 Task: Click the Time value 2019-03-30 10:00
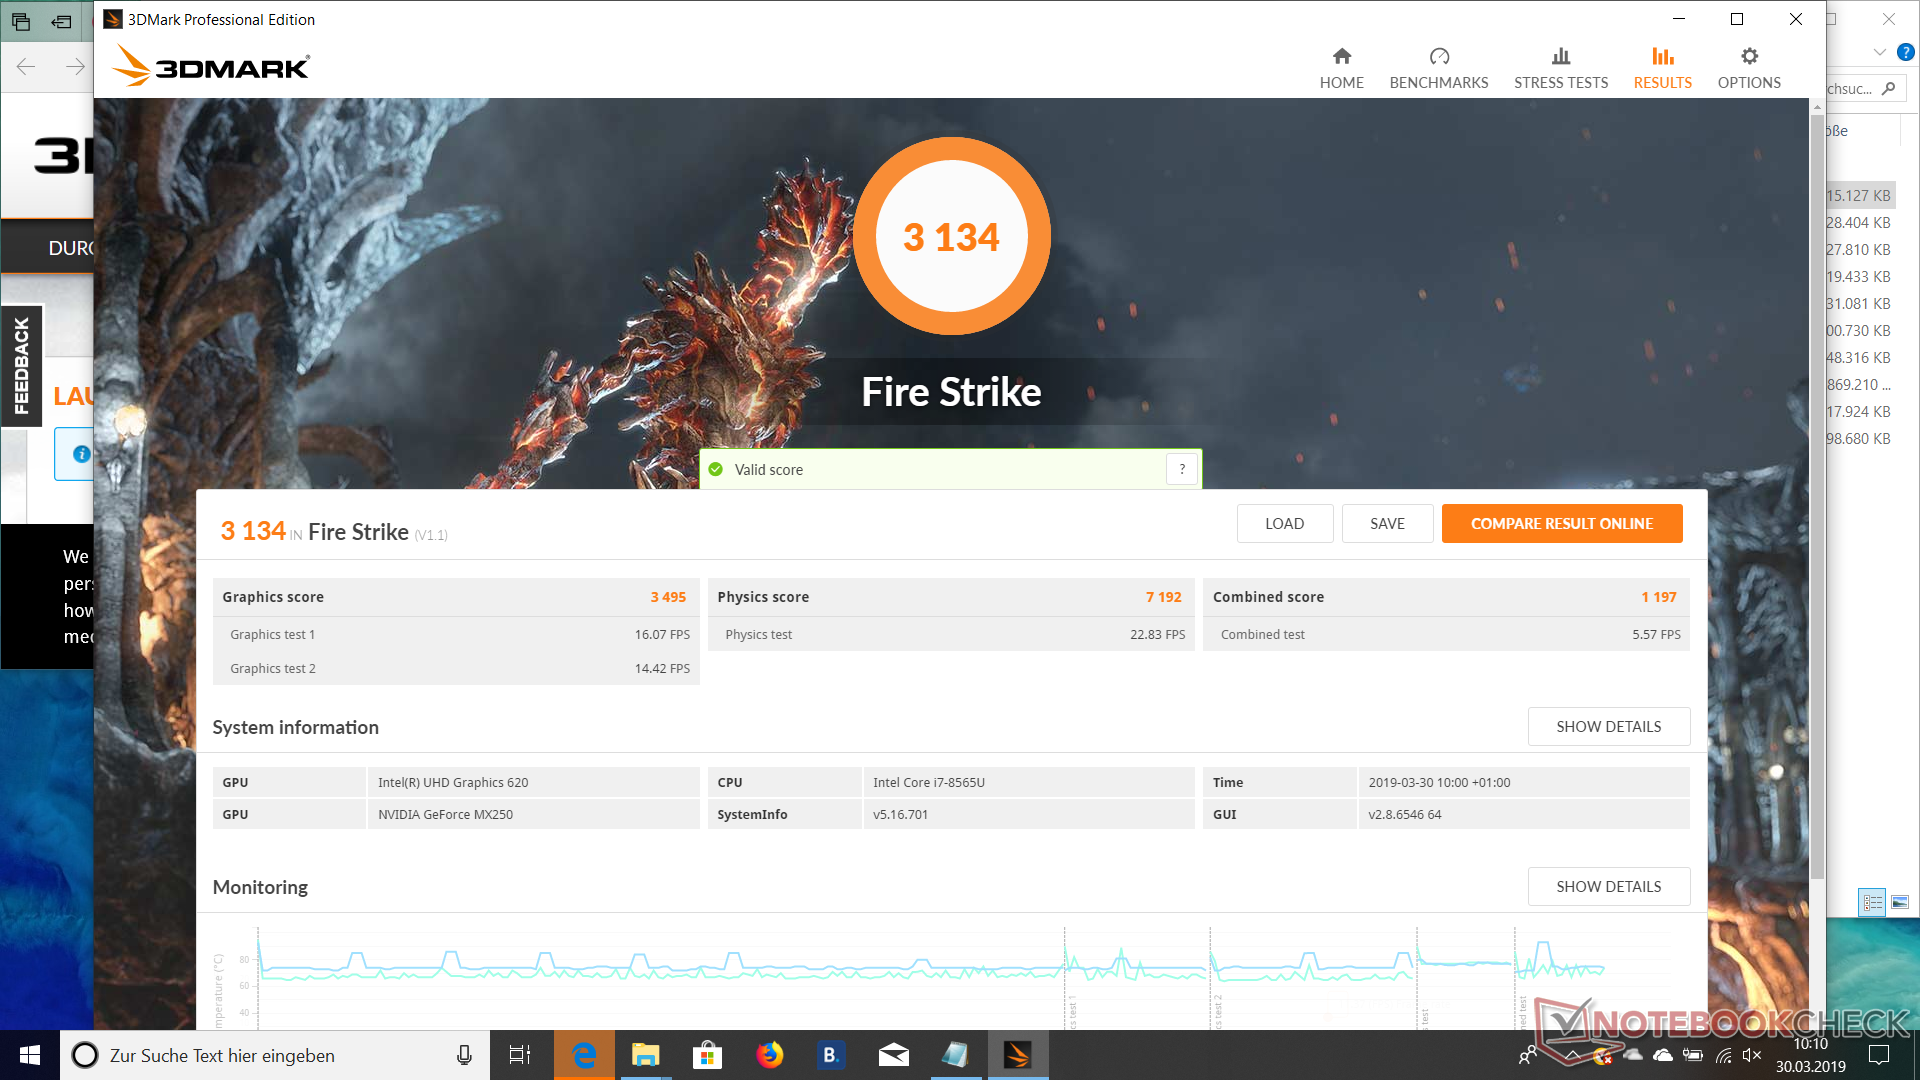[x=1439, y=783]
